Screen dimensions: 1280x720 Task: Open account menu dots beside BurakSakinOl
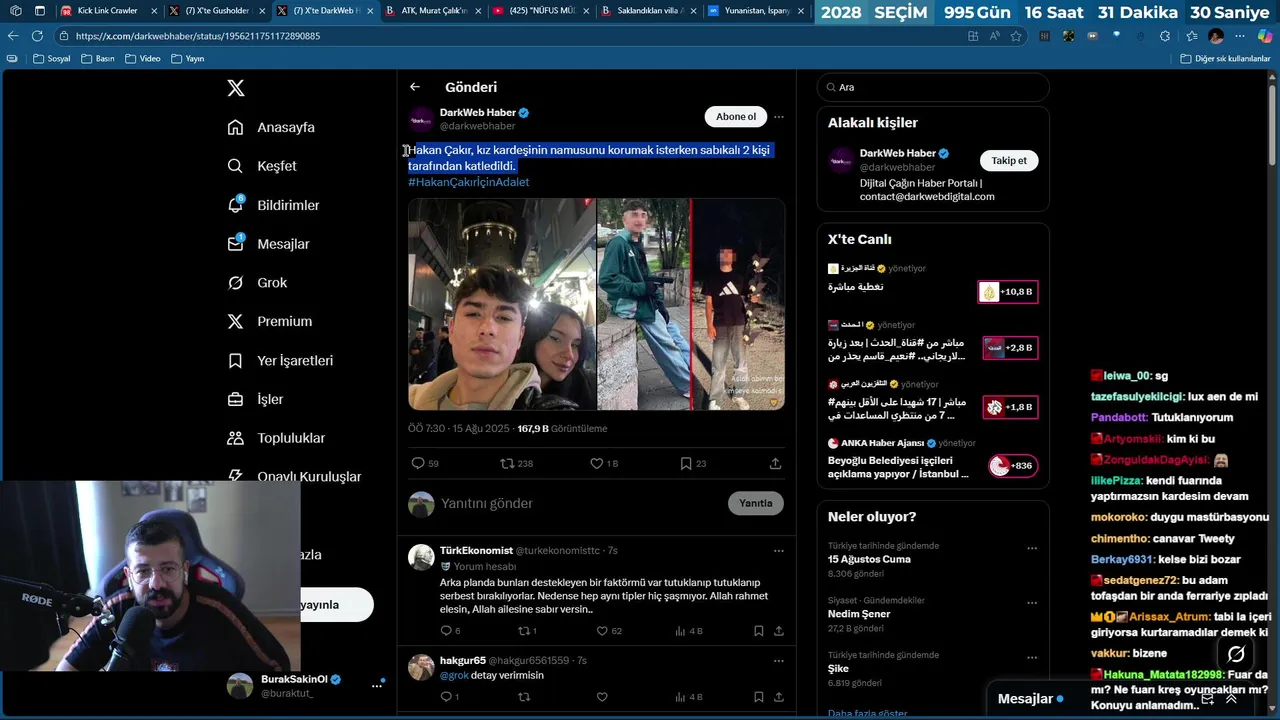click(x=377, y=685)
